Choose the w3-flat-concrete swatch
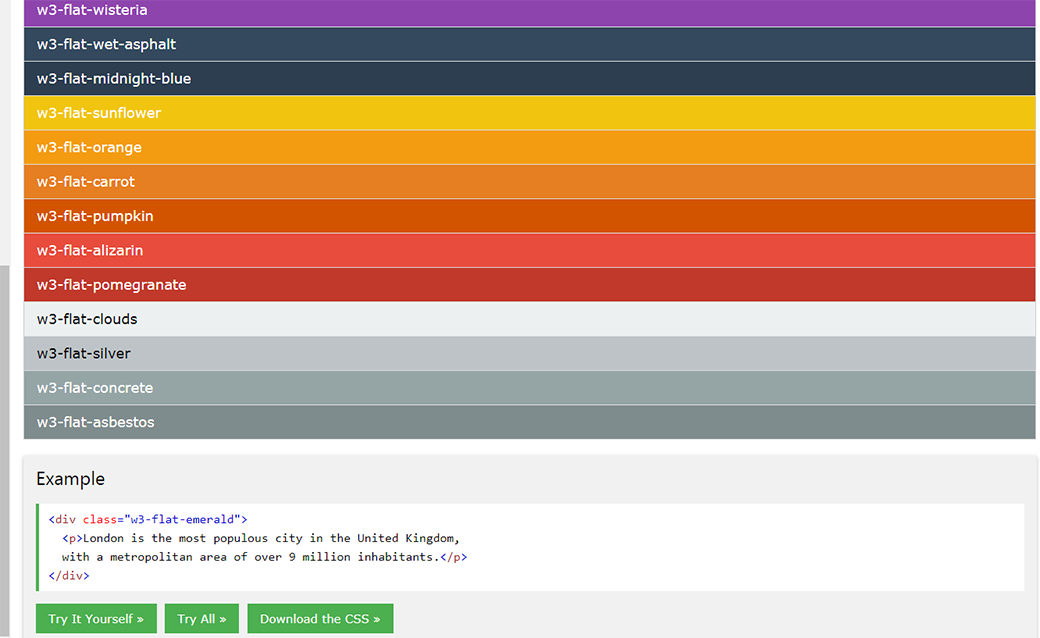Viewport: 1040px width, 638px height. click(x=529, y=388)
